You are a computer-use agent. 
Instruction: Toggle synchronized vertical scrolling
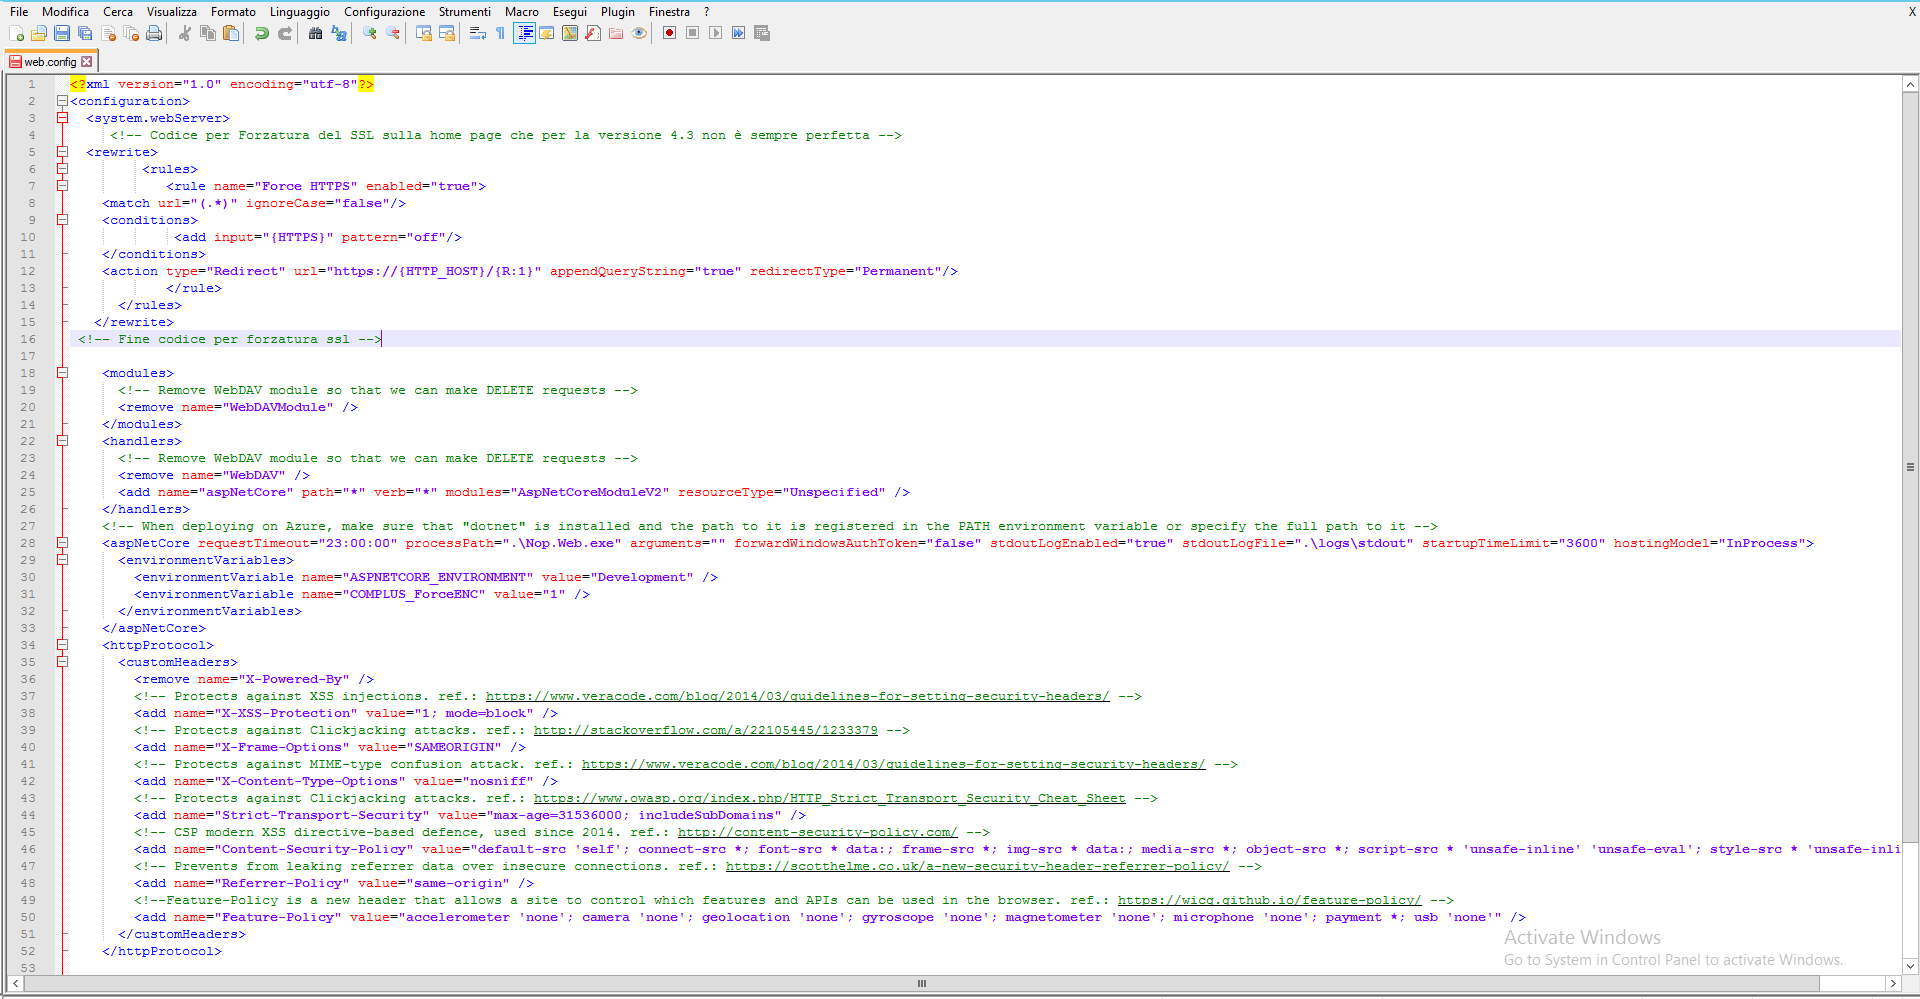(x=423, y=33)
